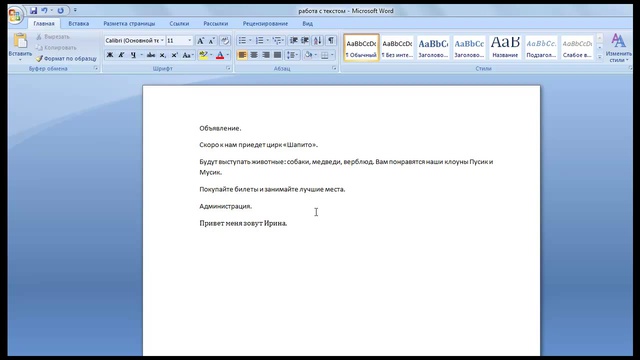This screenshot has height=360, width=640.
Task: Open the Разметка страницы tab
Action: [x=129, y=24]
